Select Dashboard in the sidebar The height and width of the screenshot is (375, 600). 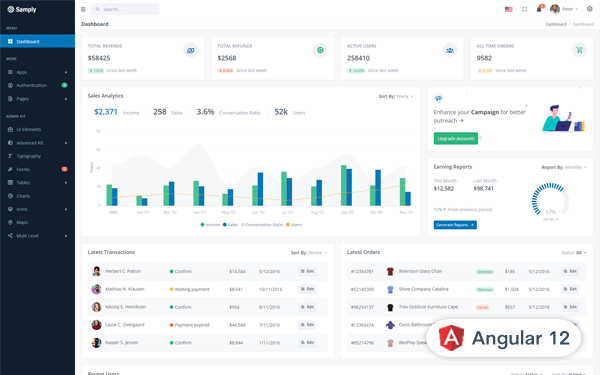(38, 41)
